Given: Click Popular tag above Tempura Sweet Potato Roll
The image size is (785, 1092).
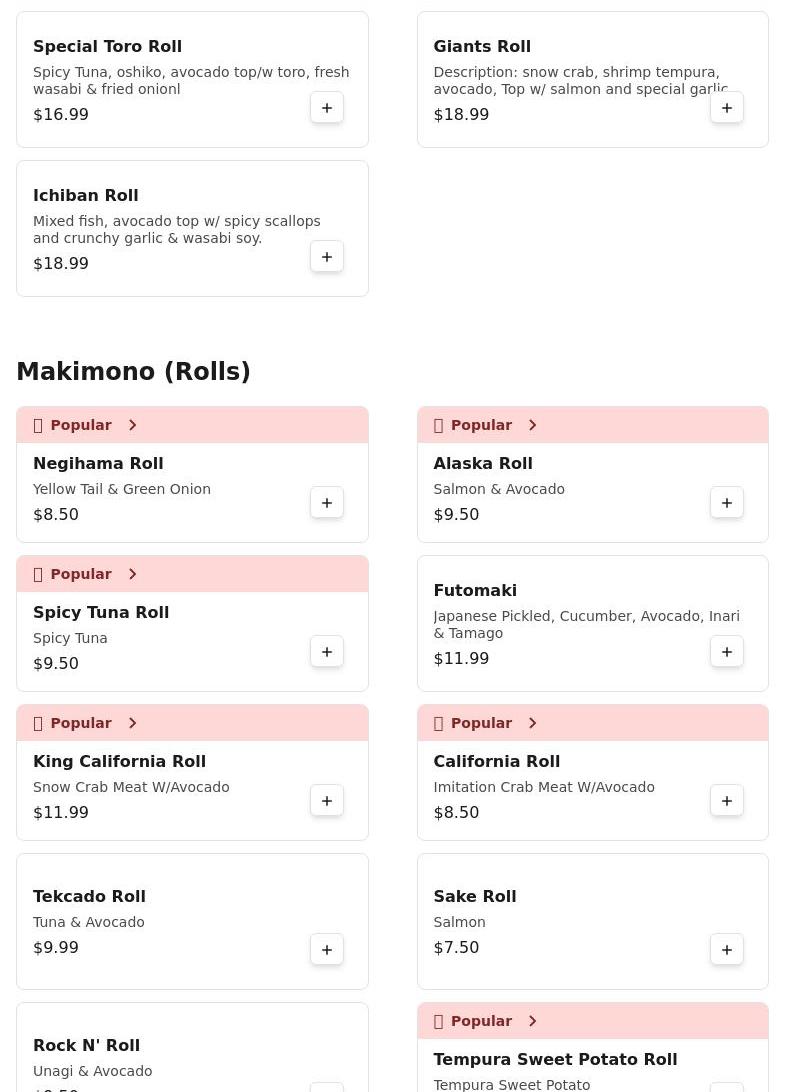Looking at the screenshot, I should point(481,1021).
